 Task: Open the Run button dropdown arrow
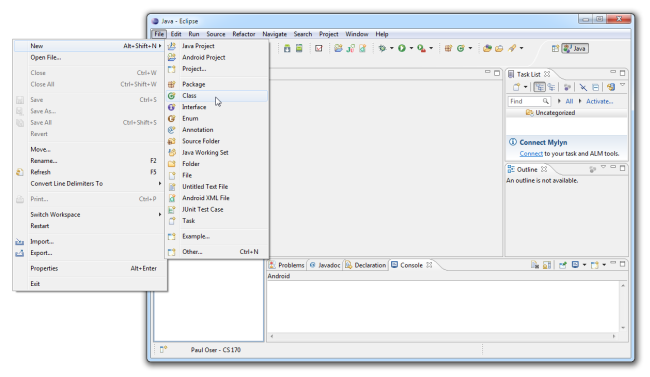click(x=412, y=48)
